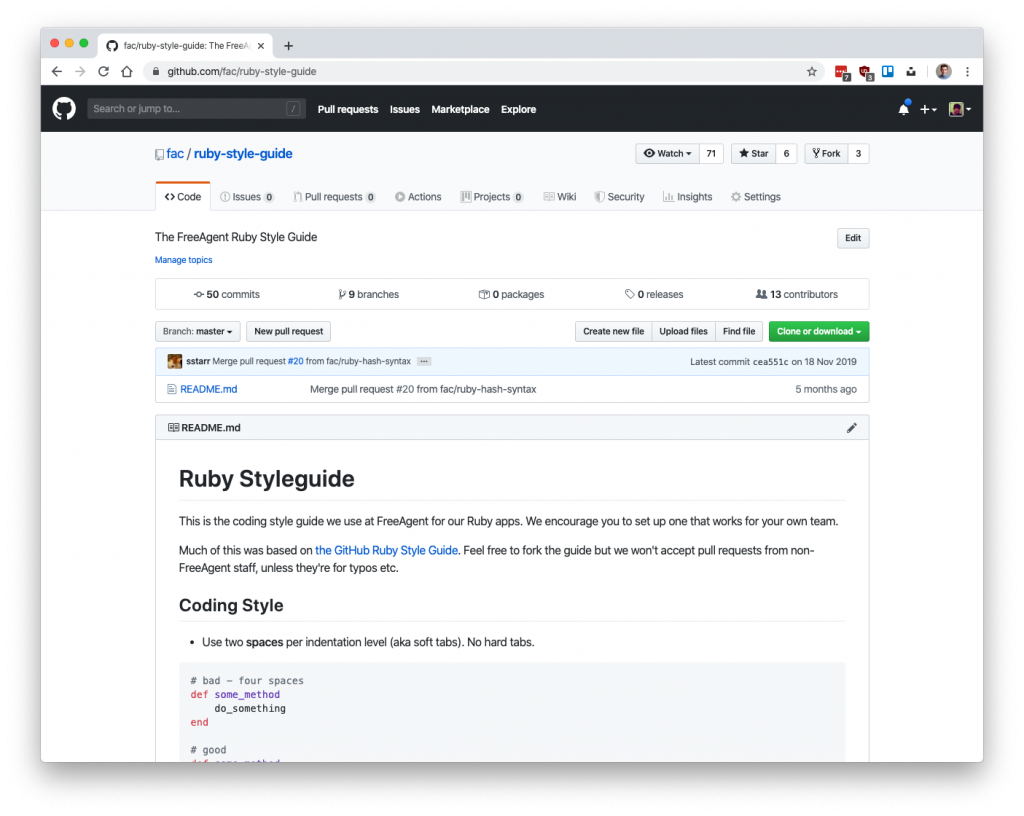Open the fac owner link
Screen dimensions: 1024x816
(175, 153)
